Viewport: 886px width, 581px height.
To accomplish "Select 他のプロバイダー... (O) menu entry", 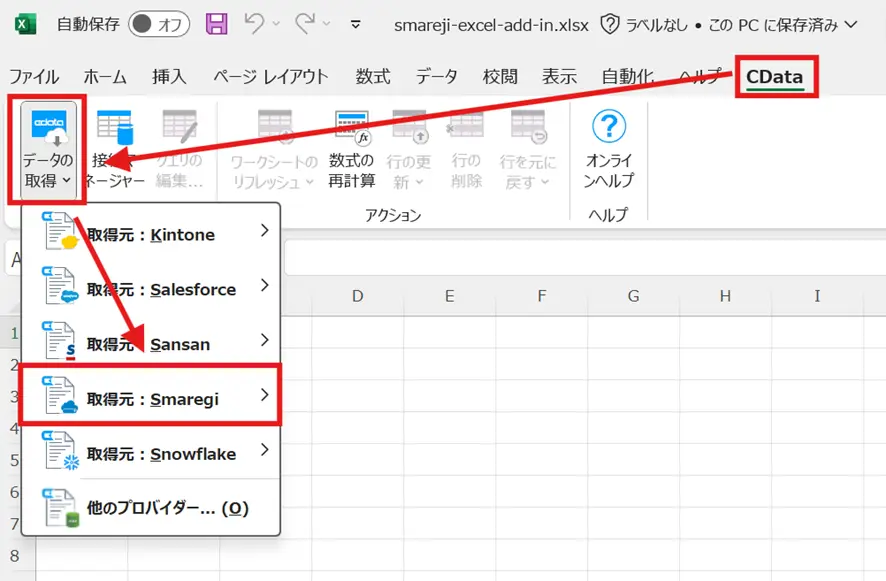I will click(151, 508).
